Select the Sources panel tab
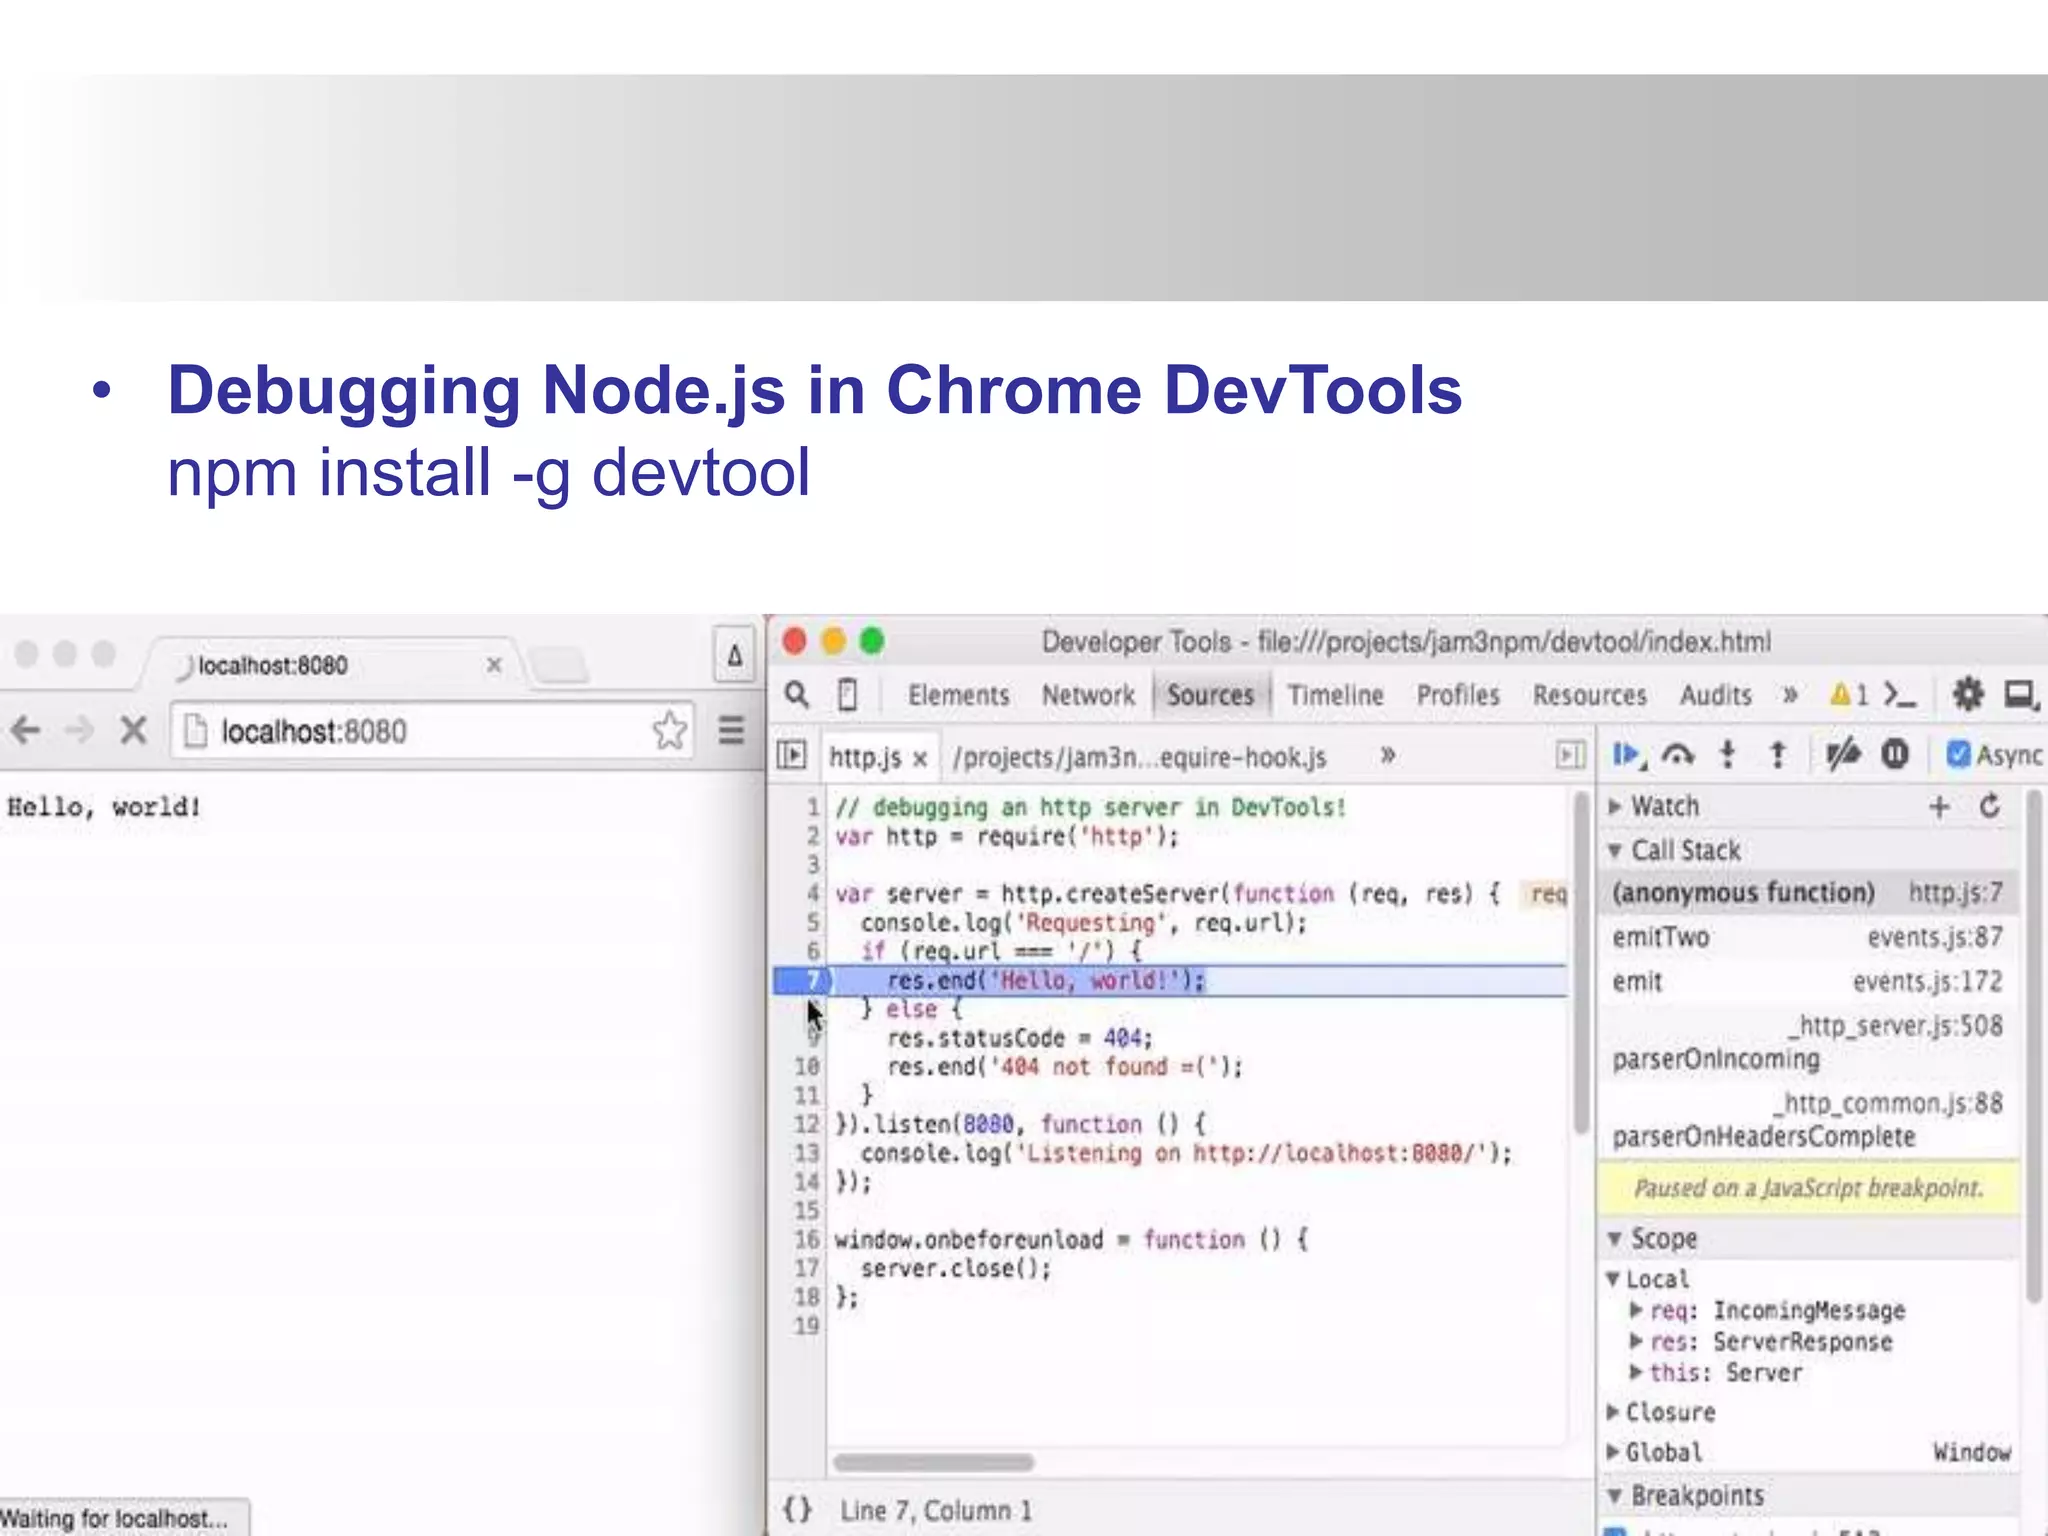This screenshot has height=1536, width=2048. tap(1210, 695)
